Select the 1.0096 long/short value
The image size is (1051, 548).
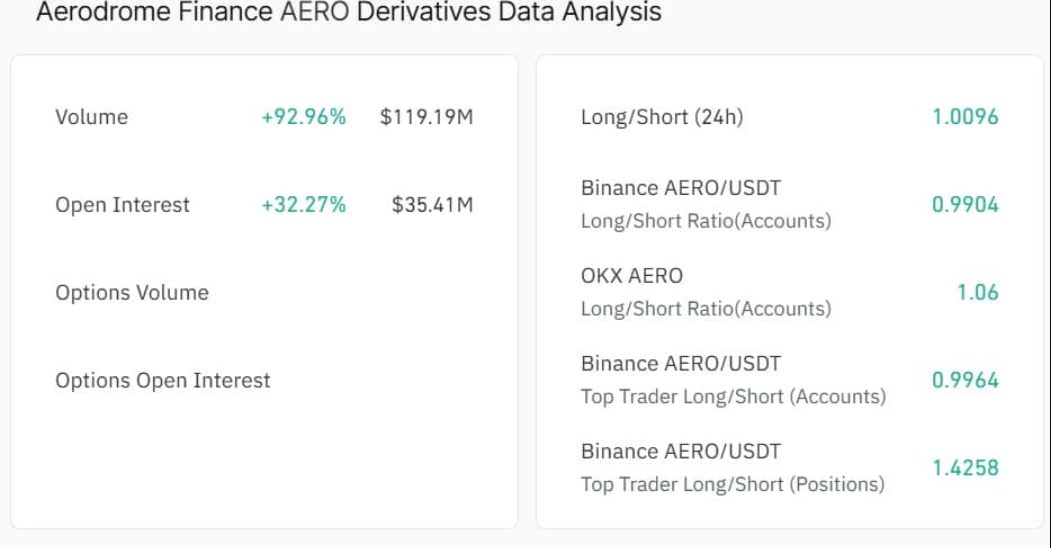(965, 117)
